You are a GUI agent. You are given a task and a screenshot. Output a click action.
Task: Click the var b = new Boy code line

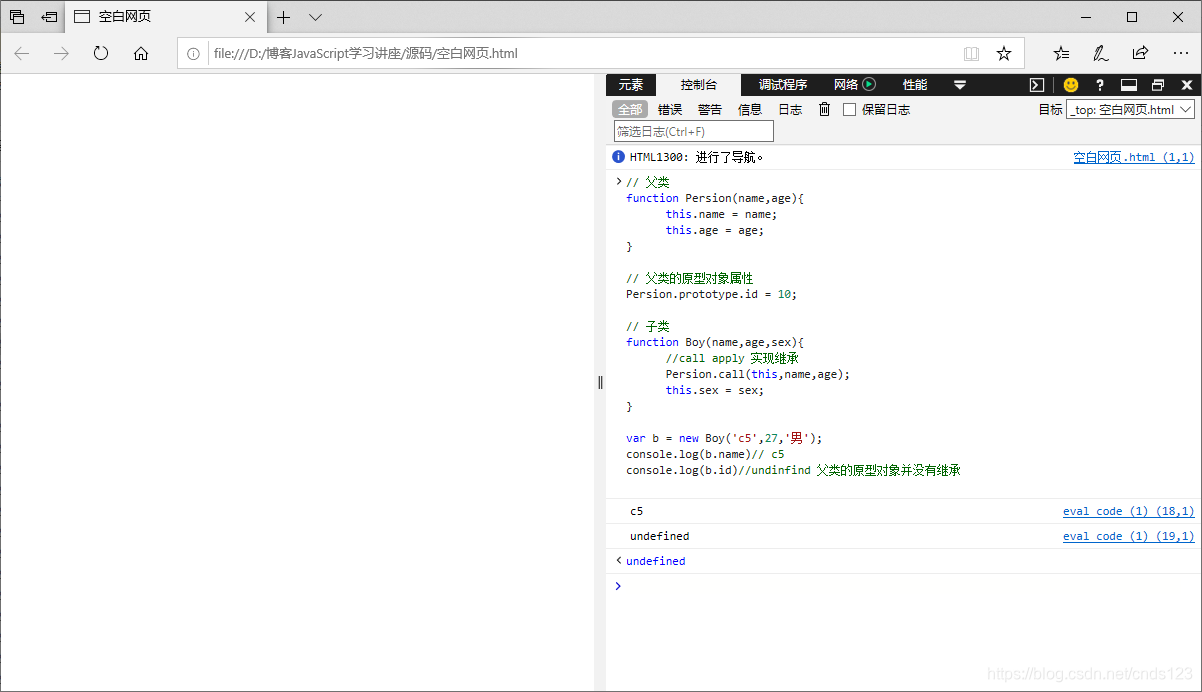point(723,438)
